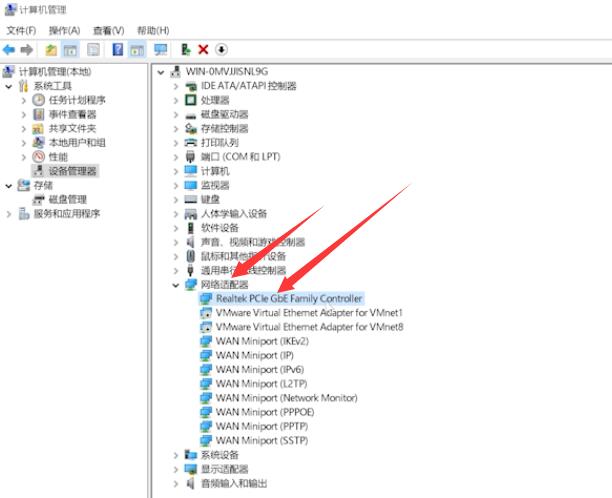This screenshot has height=498, width=612.
Task: Click the red X uninstall device icon
Action: [203, 50]
